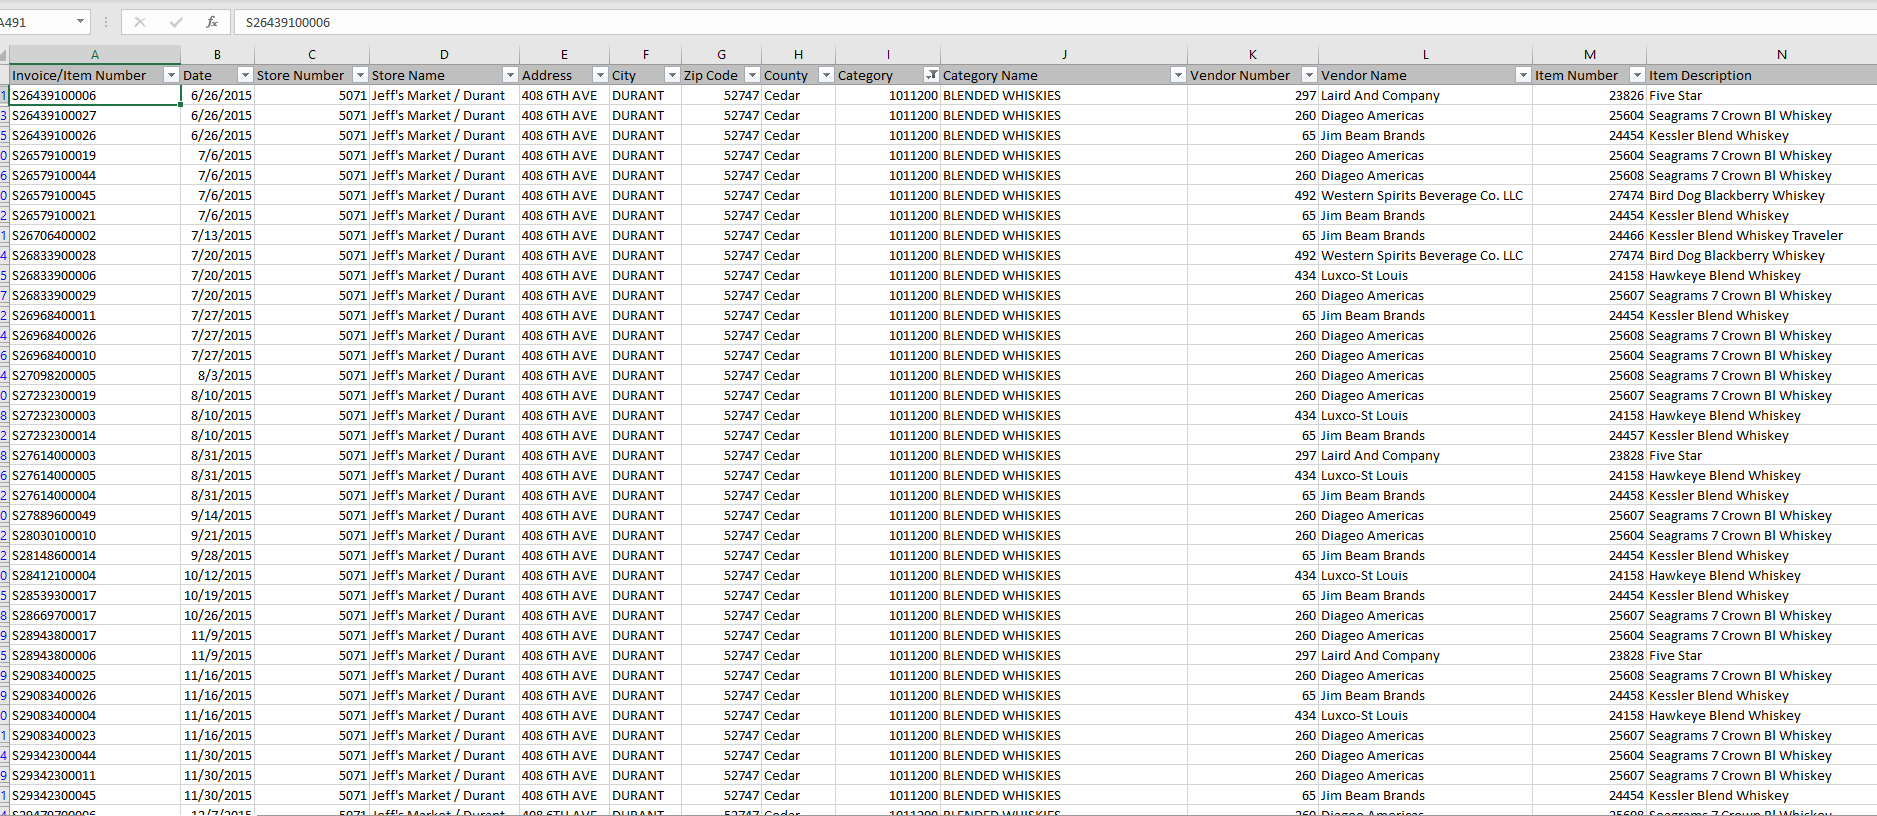Open the Vendor Name filter dropdown
The image size is (1877, 816).
[1523, 75]
